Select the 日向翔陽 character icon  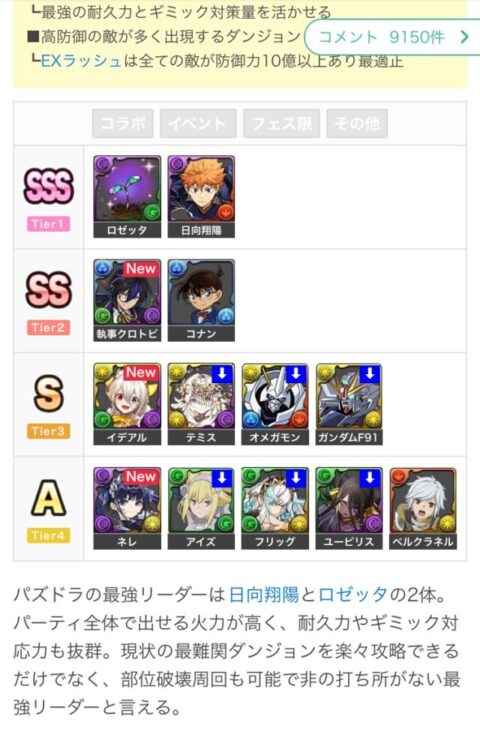click(x=201, y=196)
